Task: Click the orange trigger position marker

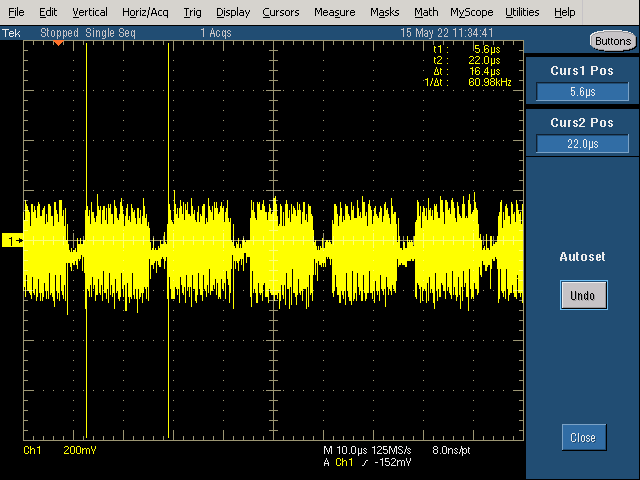Action: point(59,43)
